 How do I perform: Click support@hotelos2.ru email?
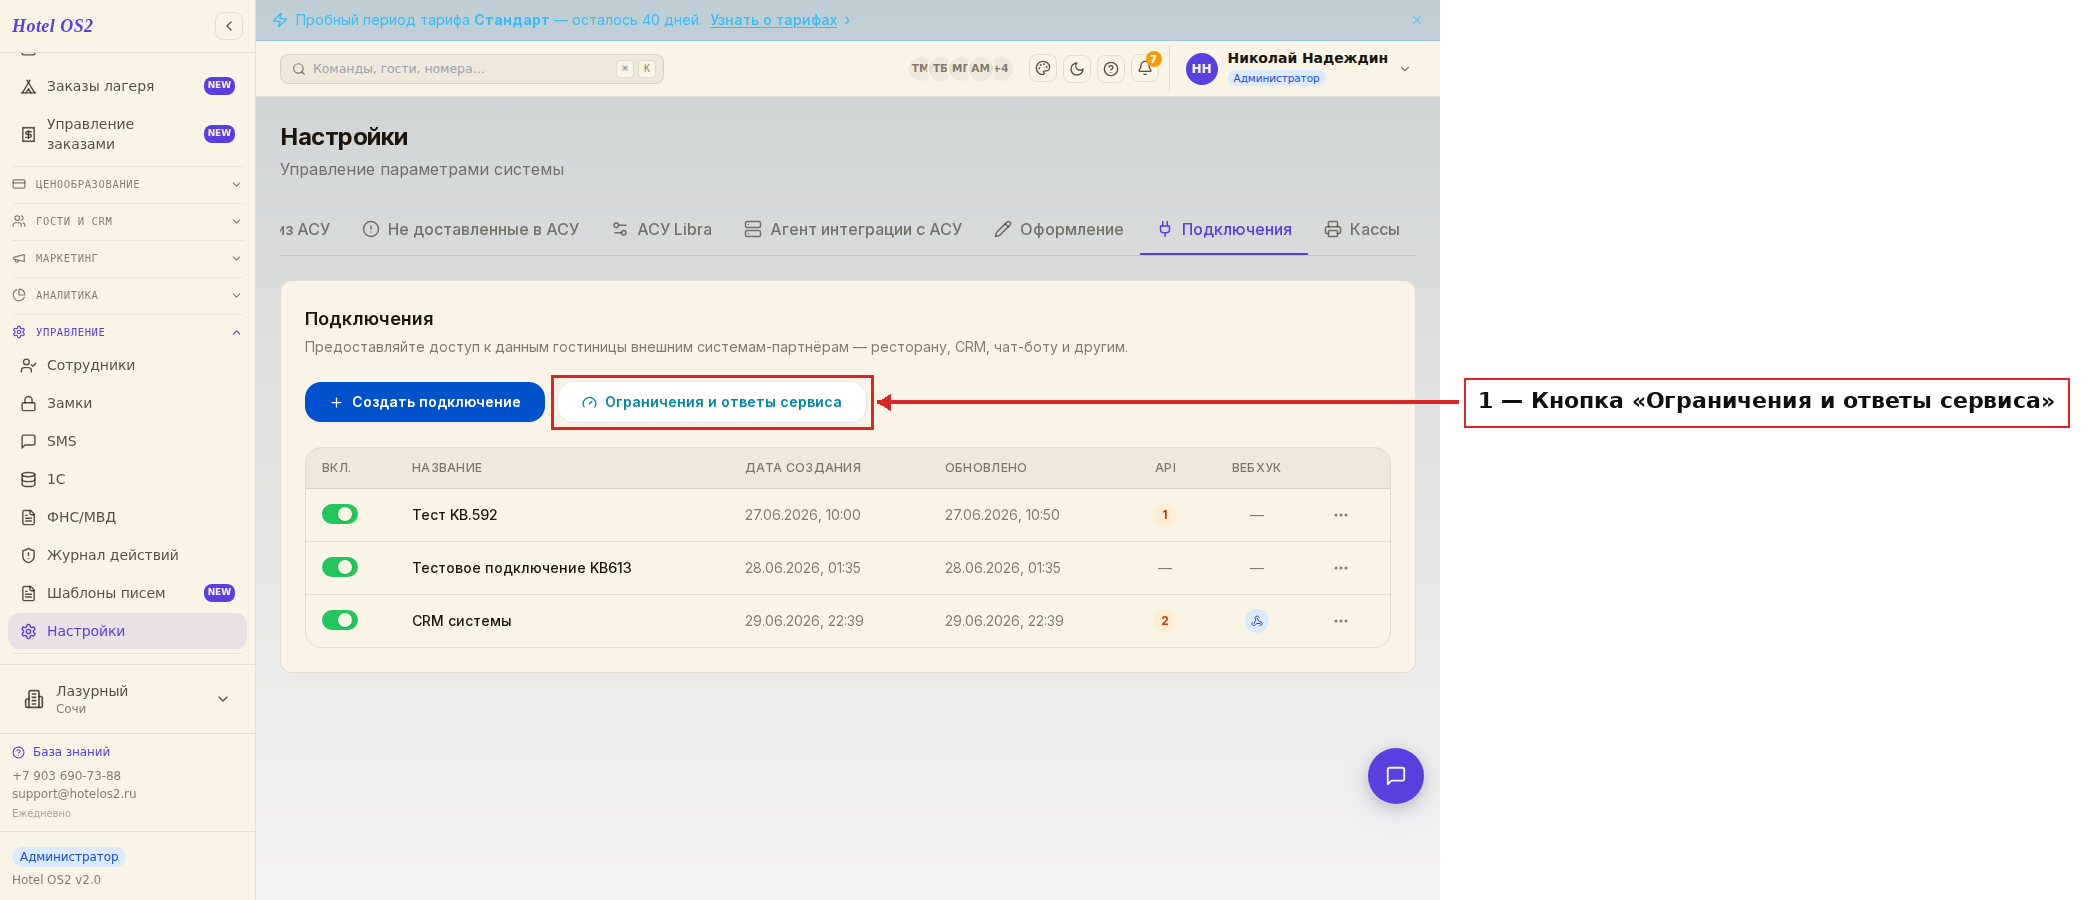coord(74,794)
